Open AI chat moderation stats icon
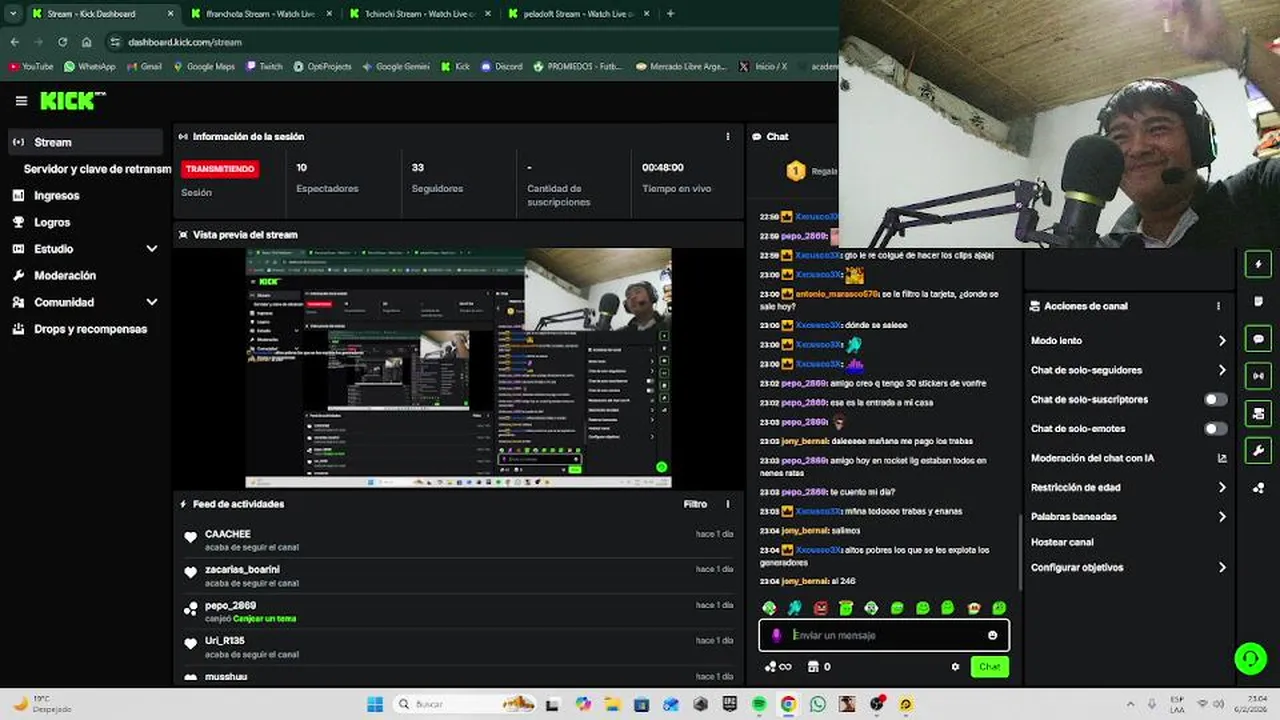1280x720 pixels. (x=1222, y=458)
